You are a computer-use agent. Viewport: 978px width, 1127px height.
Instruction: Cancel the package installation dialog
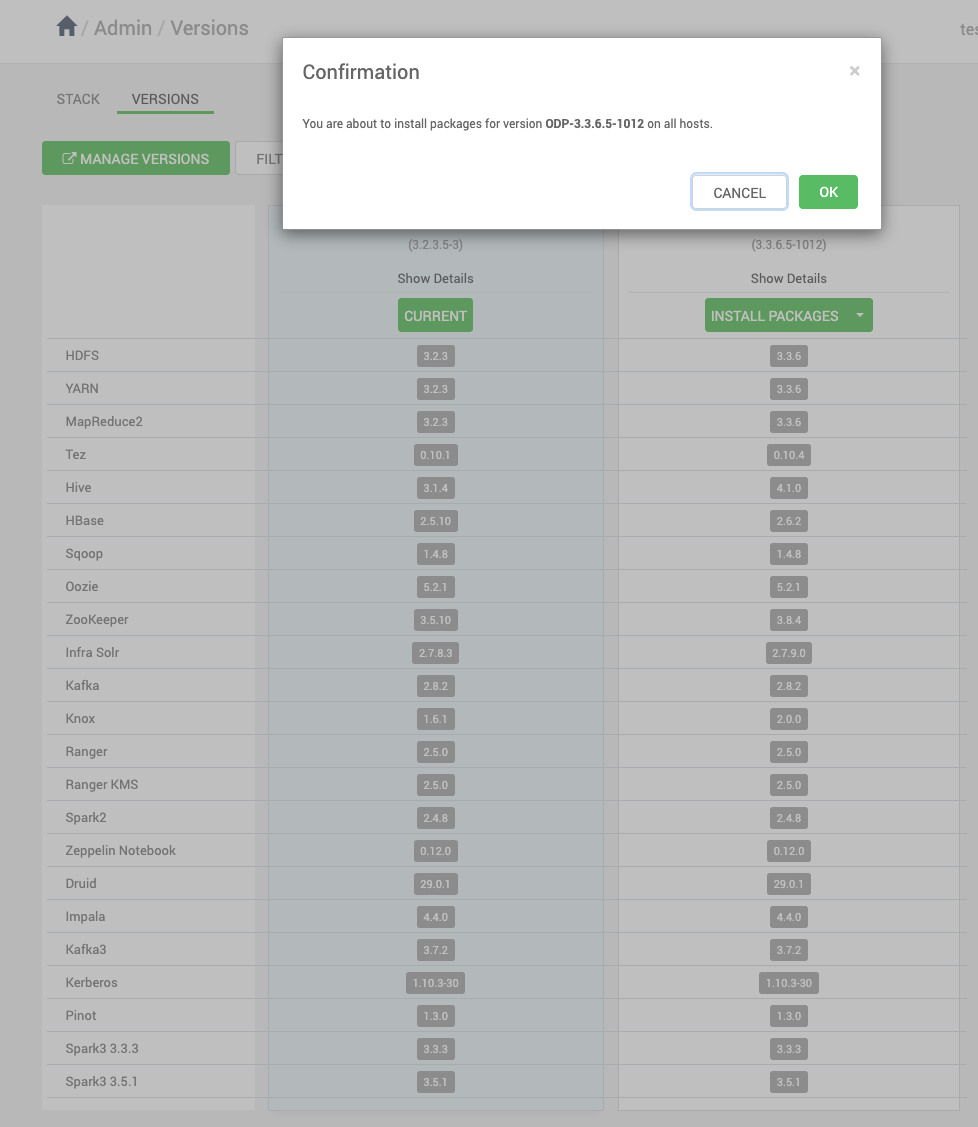(739, 192)
